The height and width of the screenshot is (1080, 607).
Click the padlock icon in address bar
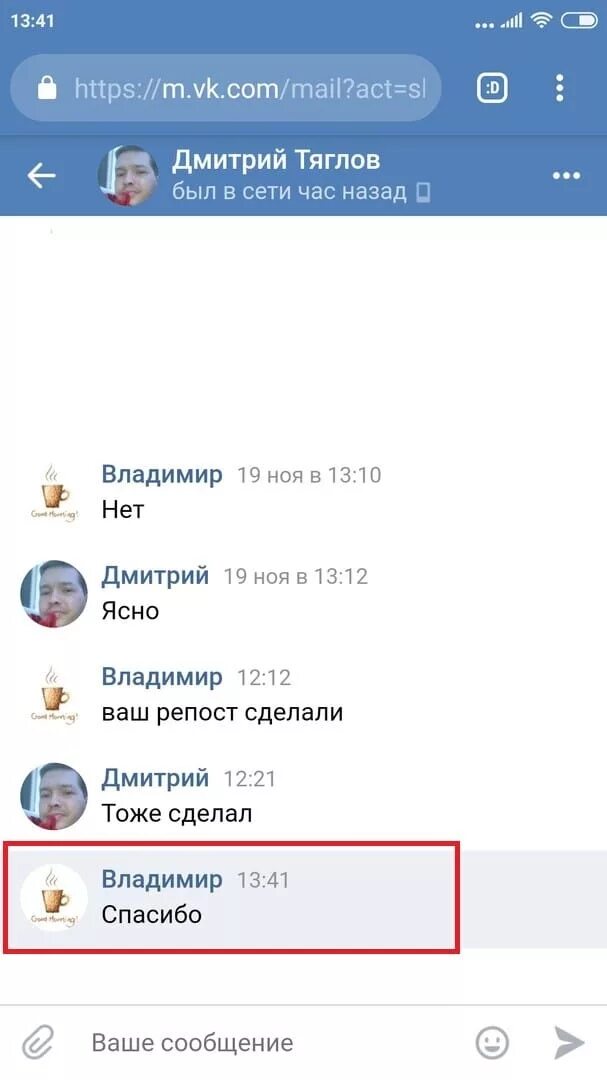point(47,87)
